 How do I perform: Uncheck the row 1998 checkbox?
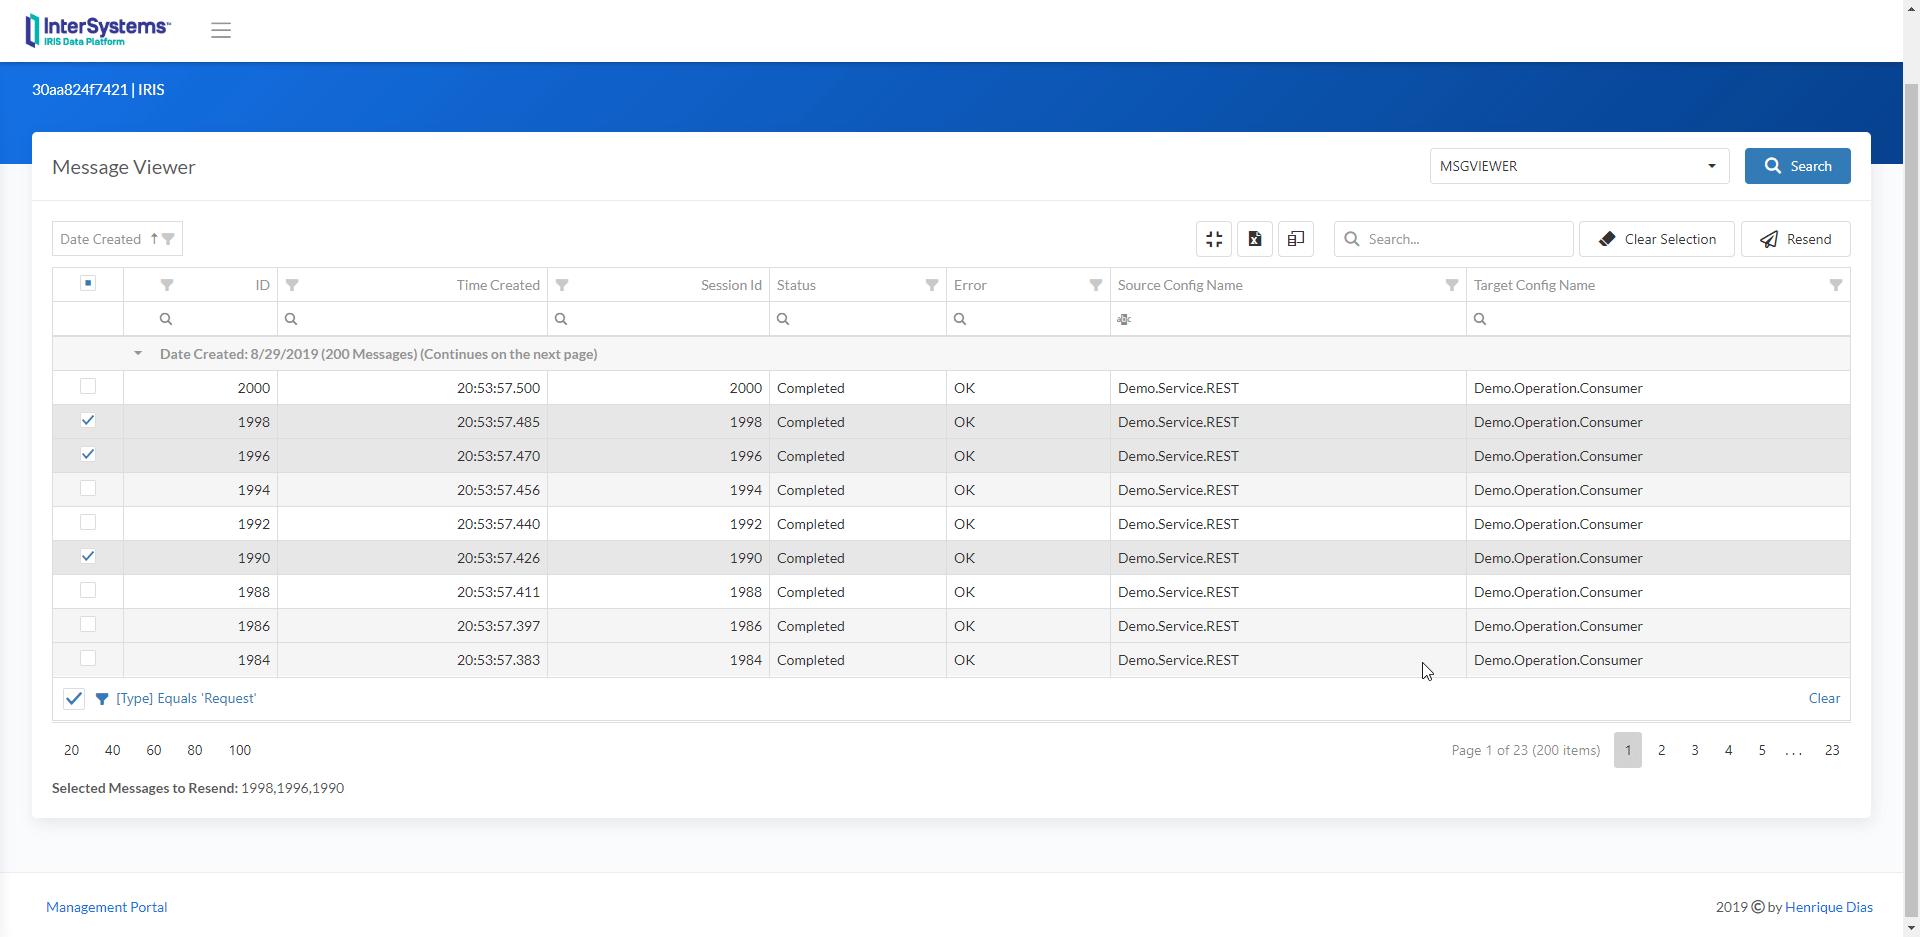88,420
